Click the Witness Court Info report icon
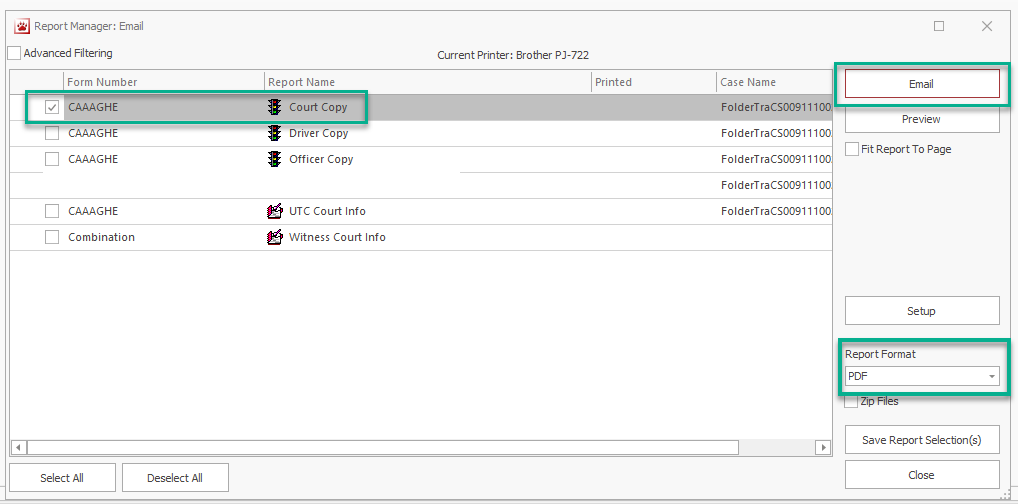Screen dimensions: 1018x504 click(x=274, y=237)
